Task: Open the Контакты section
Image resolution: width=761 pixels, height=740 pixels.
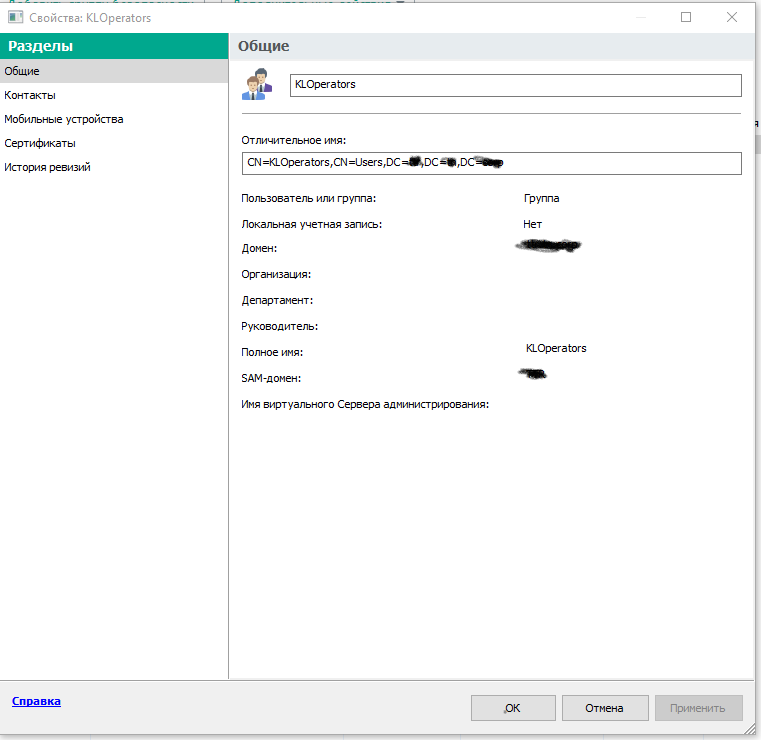Action: point(114,95)
